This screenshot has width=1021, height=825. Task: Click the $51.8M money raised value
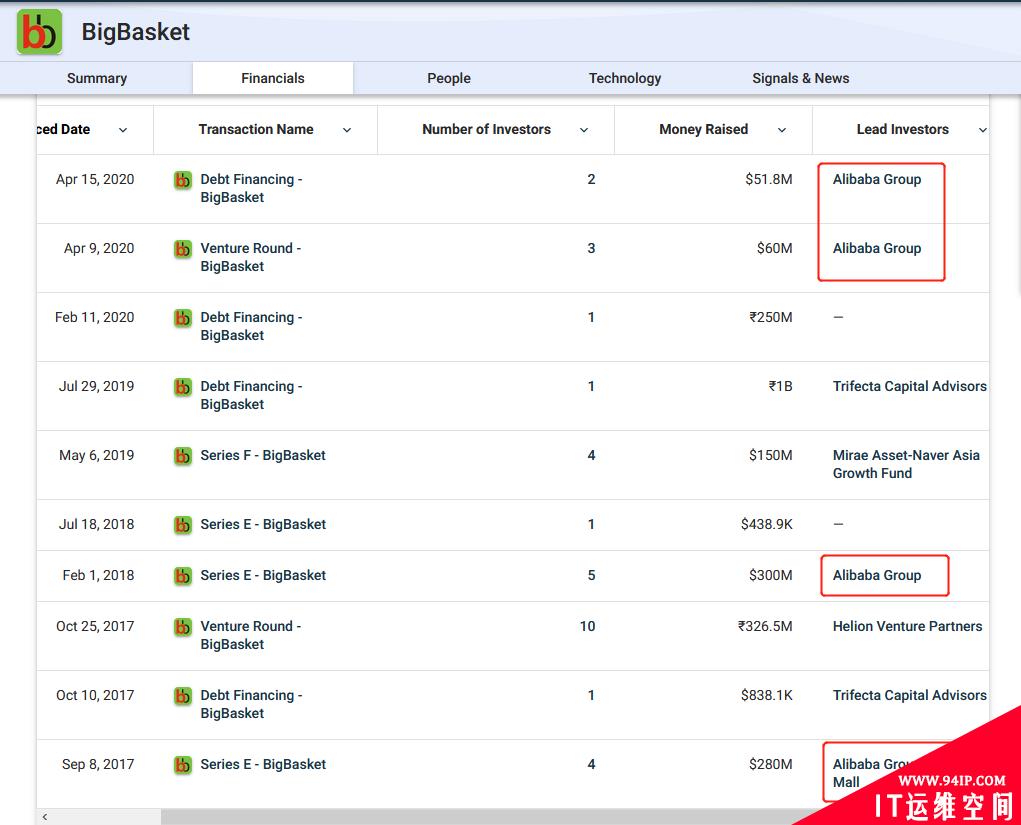tap(768, 179)
